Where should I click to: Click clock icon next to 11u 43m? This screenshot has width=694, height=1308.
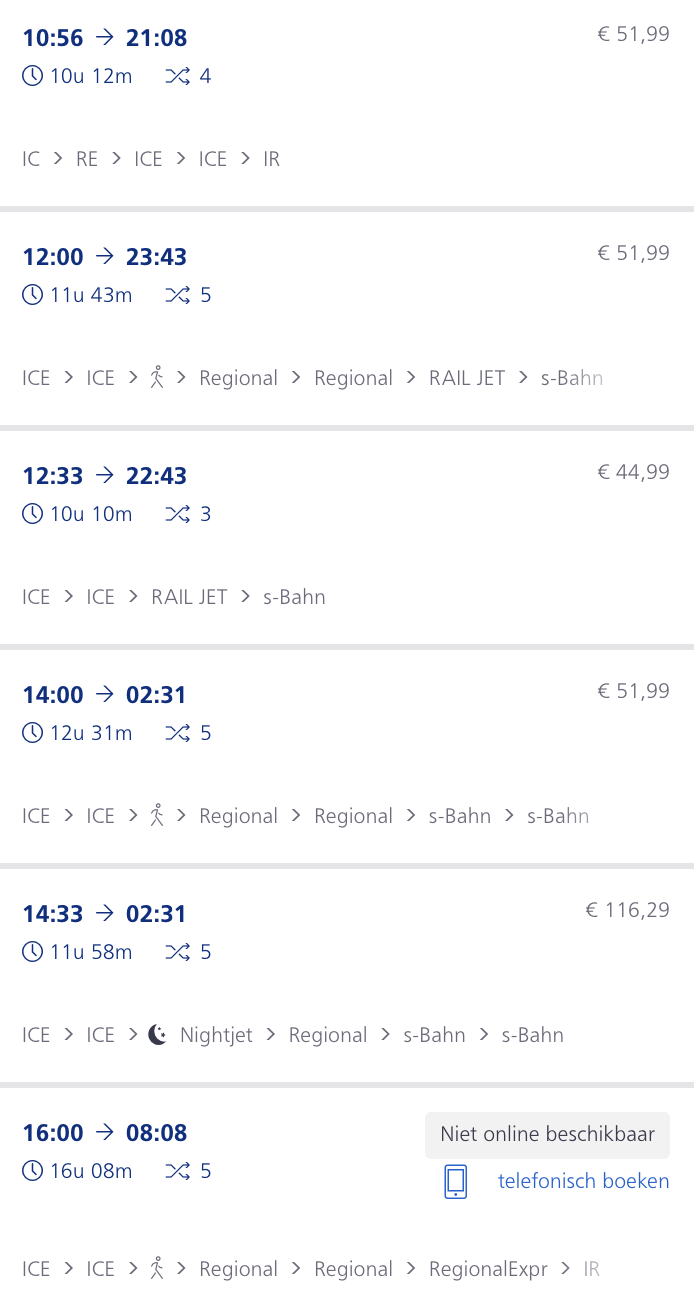click(x=33, y=295)
